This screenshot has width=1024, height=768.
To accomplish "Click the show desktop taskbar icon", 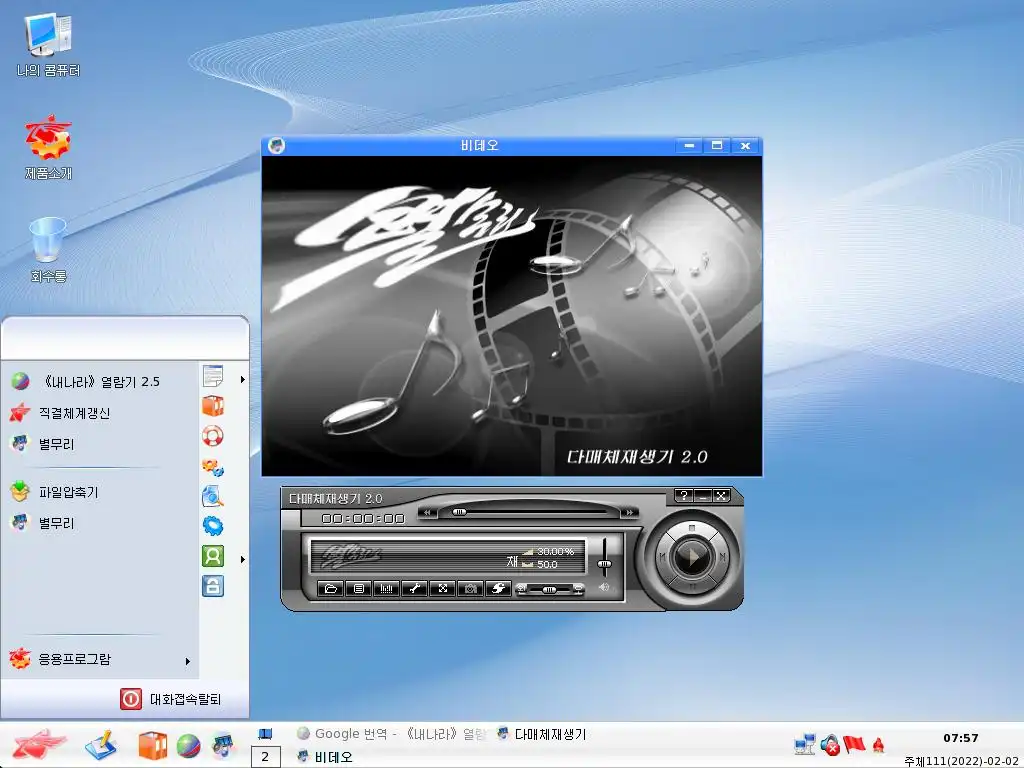I will pos(265,734).
